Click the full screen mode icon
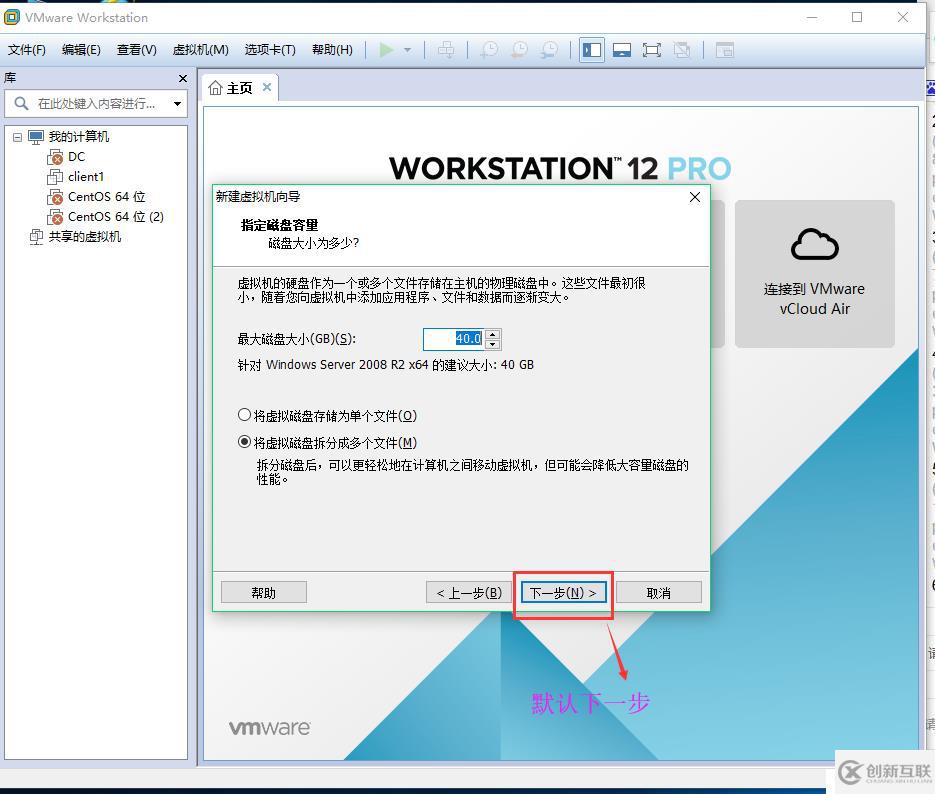Viewport: 935px width, 794px height. click(x=652, y=50)
